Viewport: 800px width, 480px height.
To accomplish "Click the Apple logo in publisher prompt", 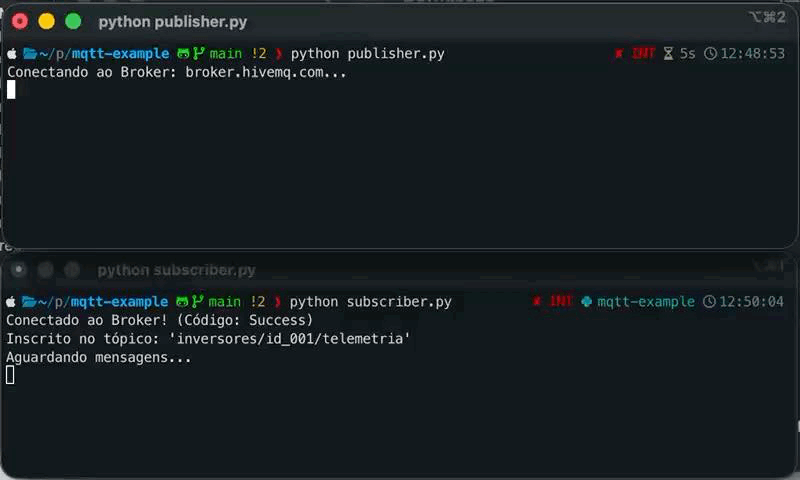I will (x=12, y=53).
